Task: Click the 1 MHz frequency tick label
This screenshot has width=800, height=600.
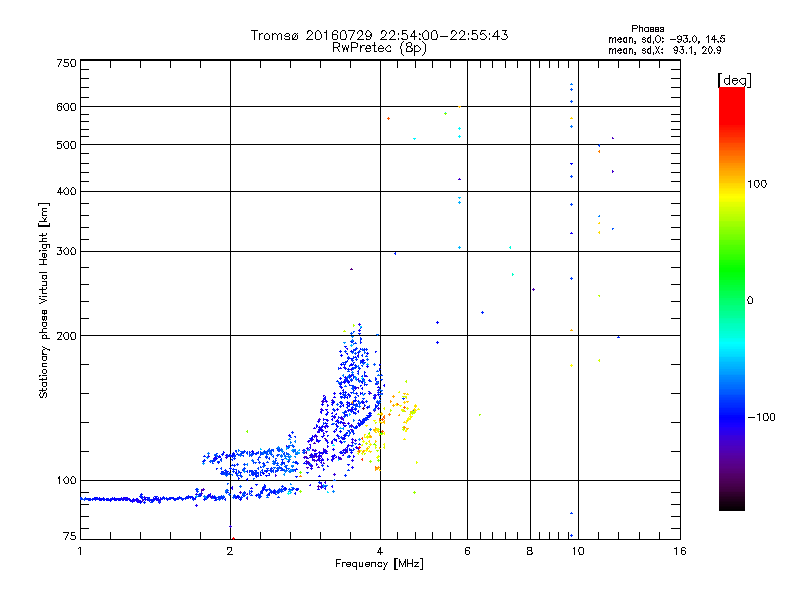Action: tap(80, 551)
